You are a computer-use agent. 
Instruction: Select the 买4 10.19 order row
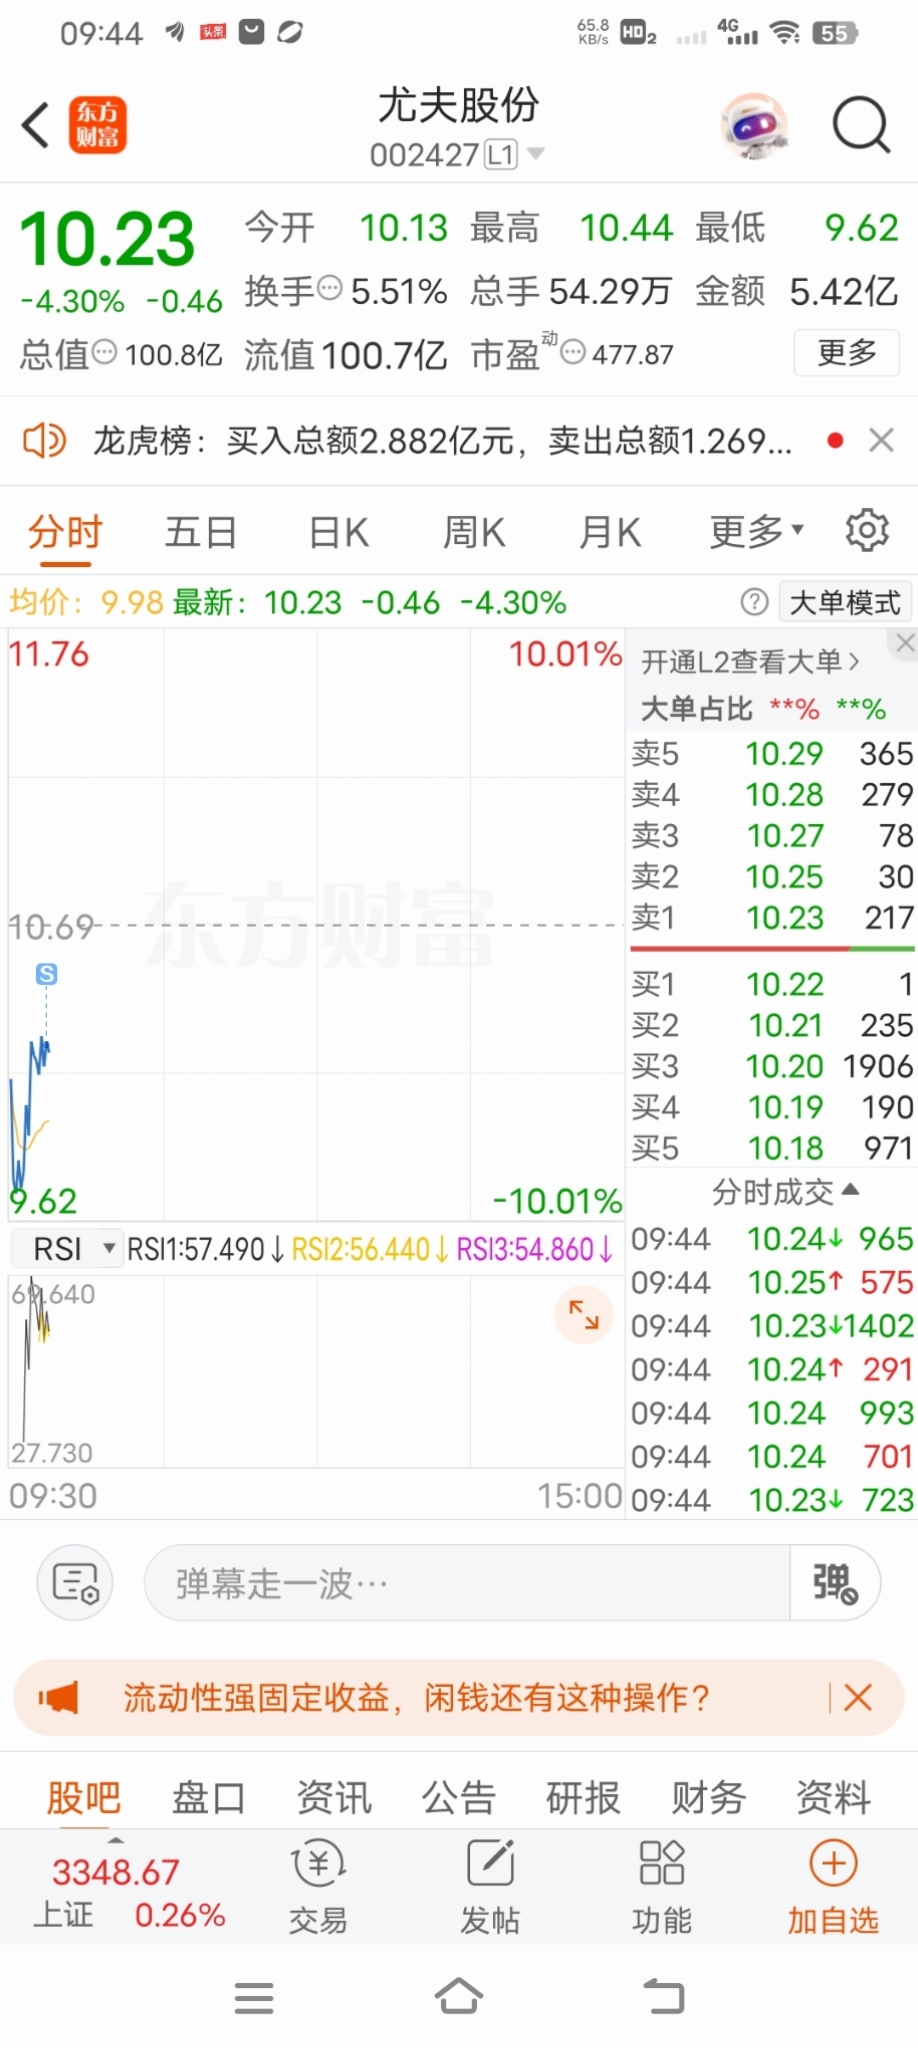[x=772, y=1107]
